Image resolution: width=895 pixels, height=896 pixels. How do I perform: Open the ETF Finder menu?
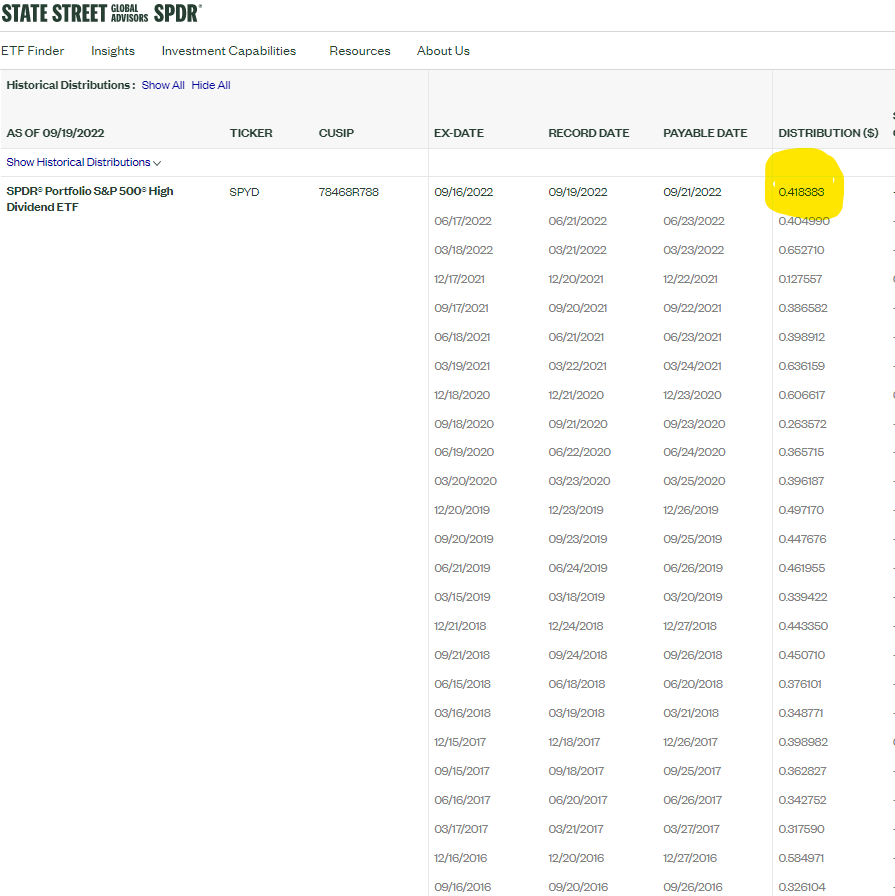click(x=33, y=51)
